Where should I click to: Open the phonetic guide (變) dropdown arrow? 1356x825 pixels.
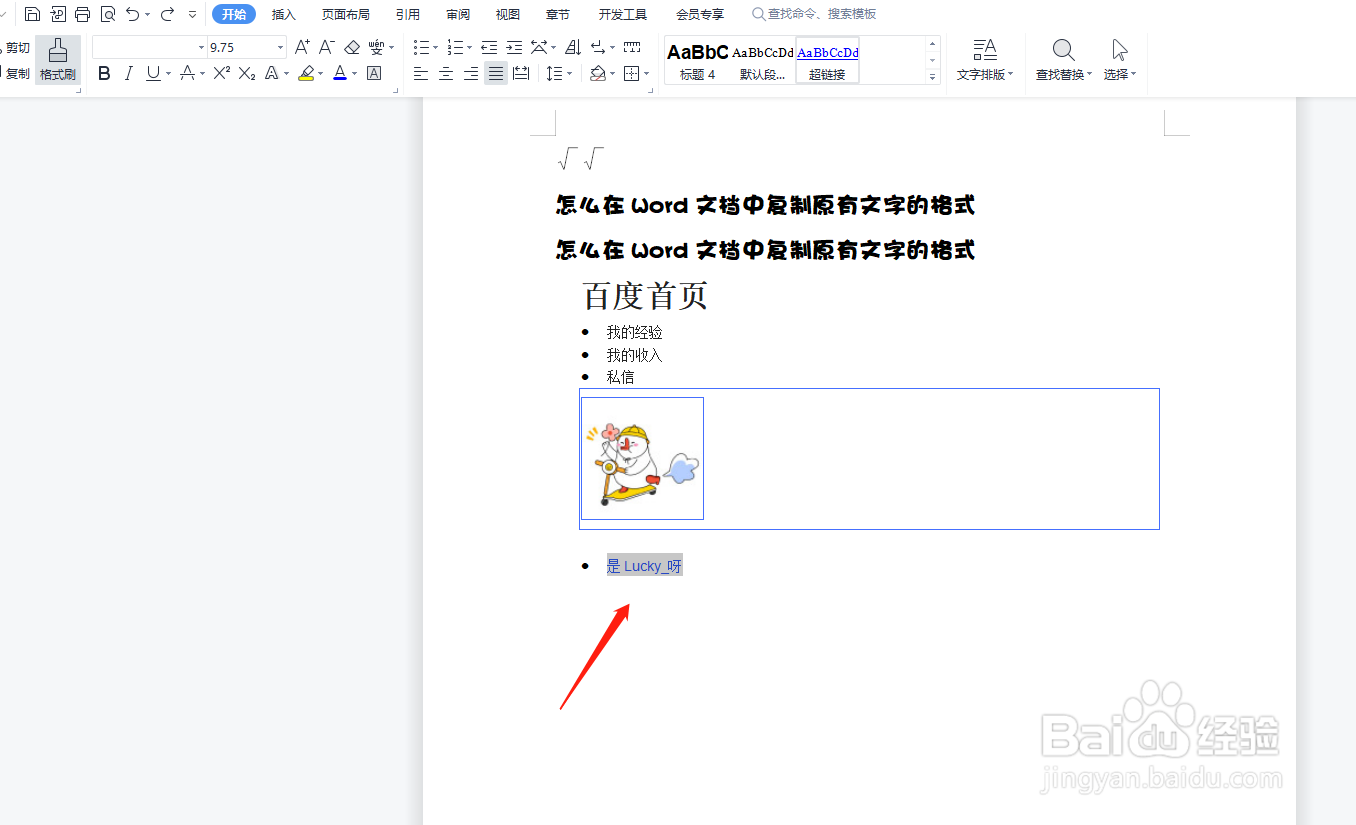click(391, 48)
